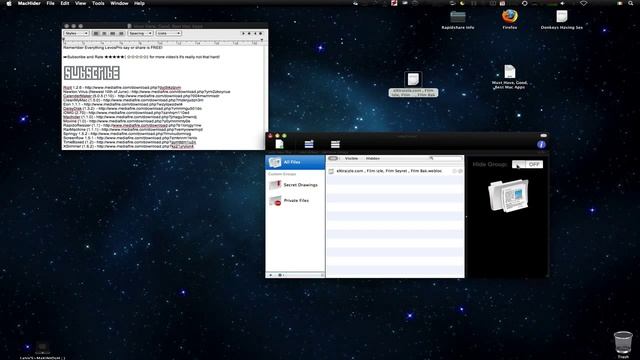Click the search field in MacHider file list

(x=445, y=158)
